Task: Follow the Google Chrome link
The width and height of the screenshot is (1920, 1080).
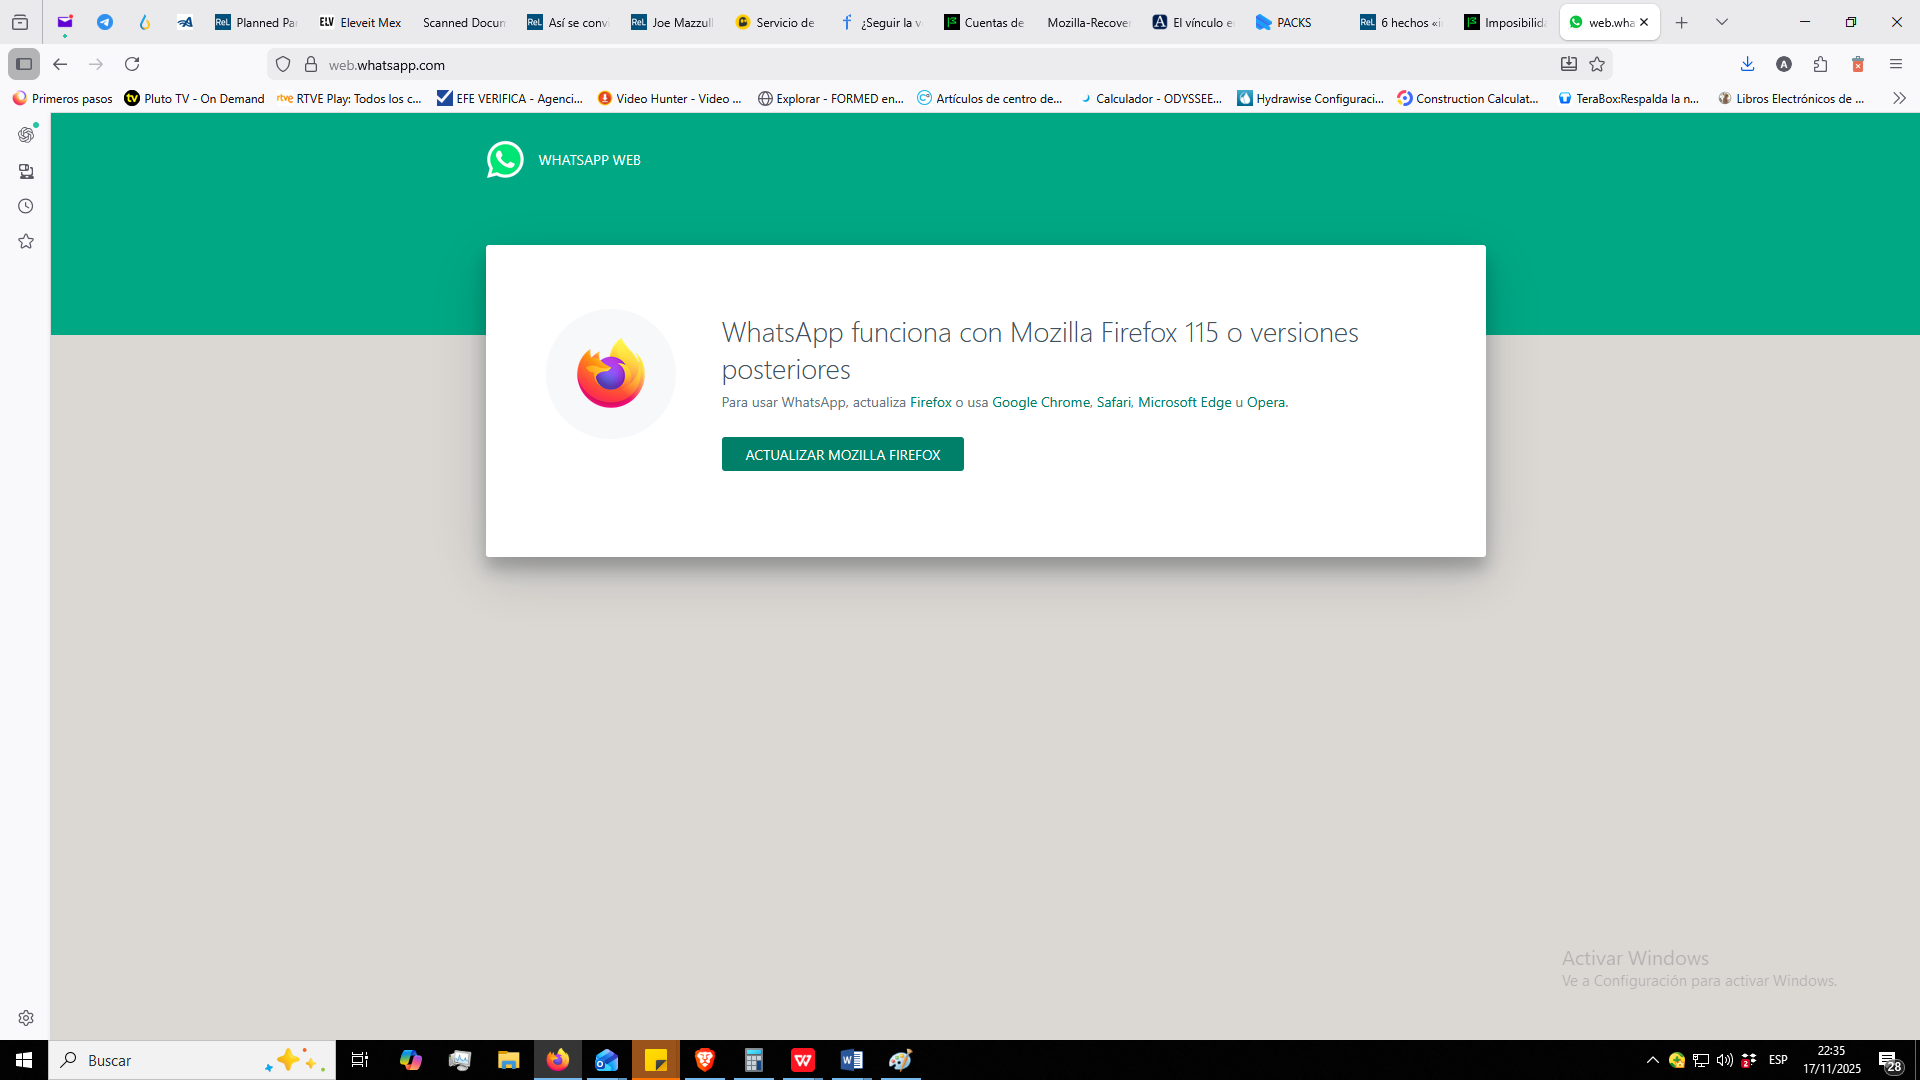Action: click(1040, 402)
